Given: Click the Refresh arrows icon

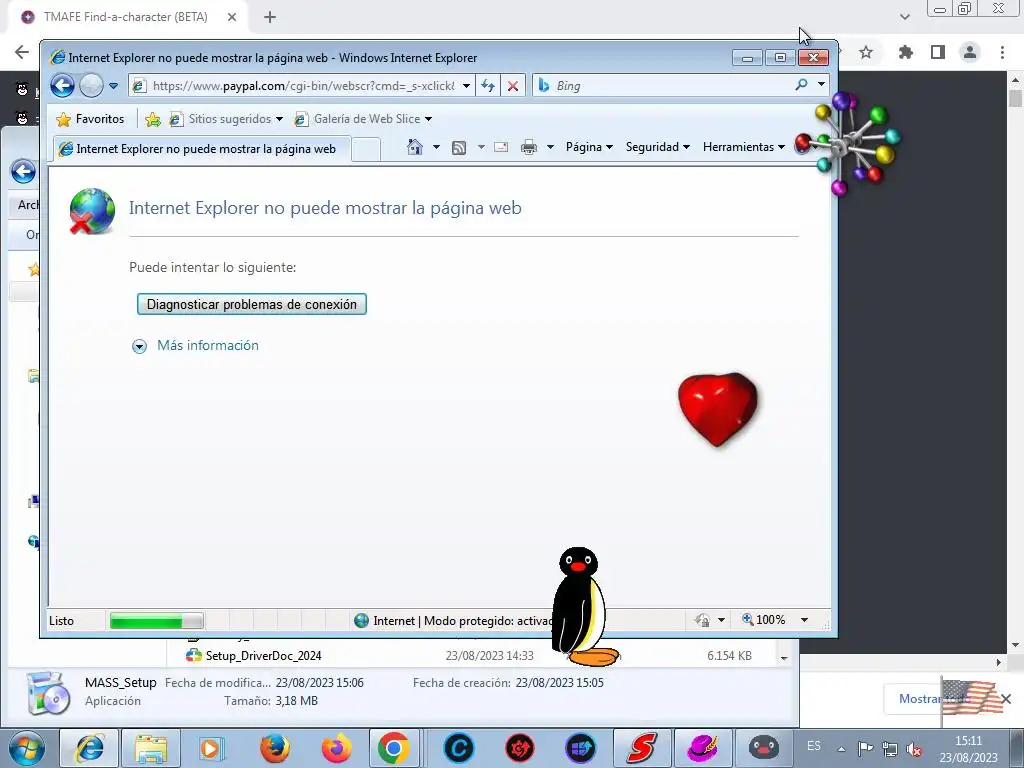Looking at the screenshot, I should click(488, 86).
